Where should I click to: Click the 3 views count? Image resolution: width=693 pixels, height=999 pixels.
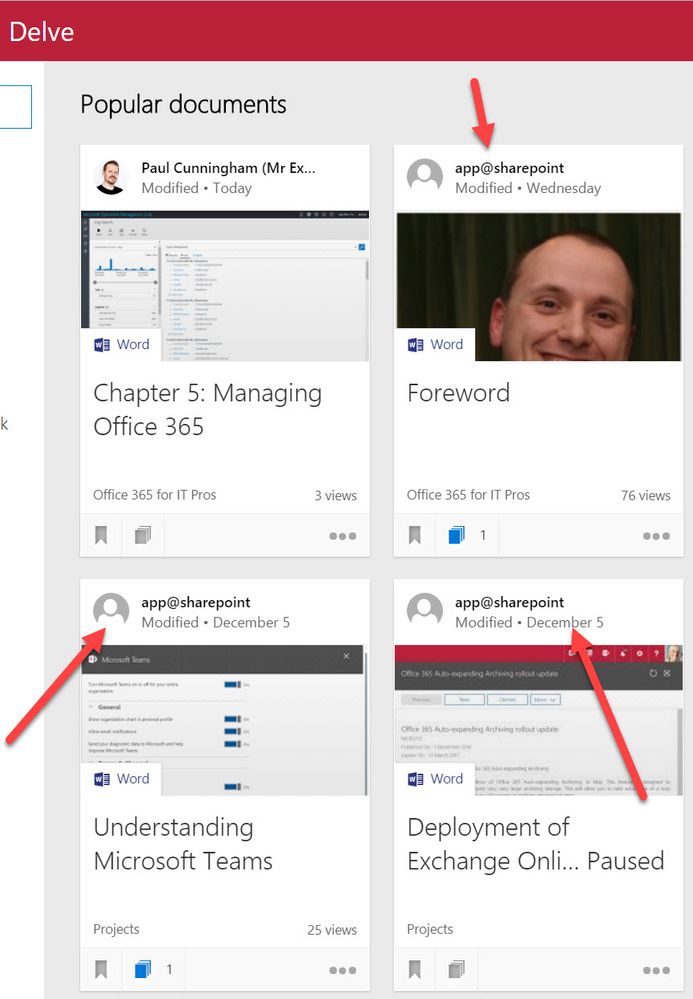pyautogui.click(x=336, y=496)
